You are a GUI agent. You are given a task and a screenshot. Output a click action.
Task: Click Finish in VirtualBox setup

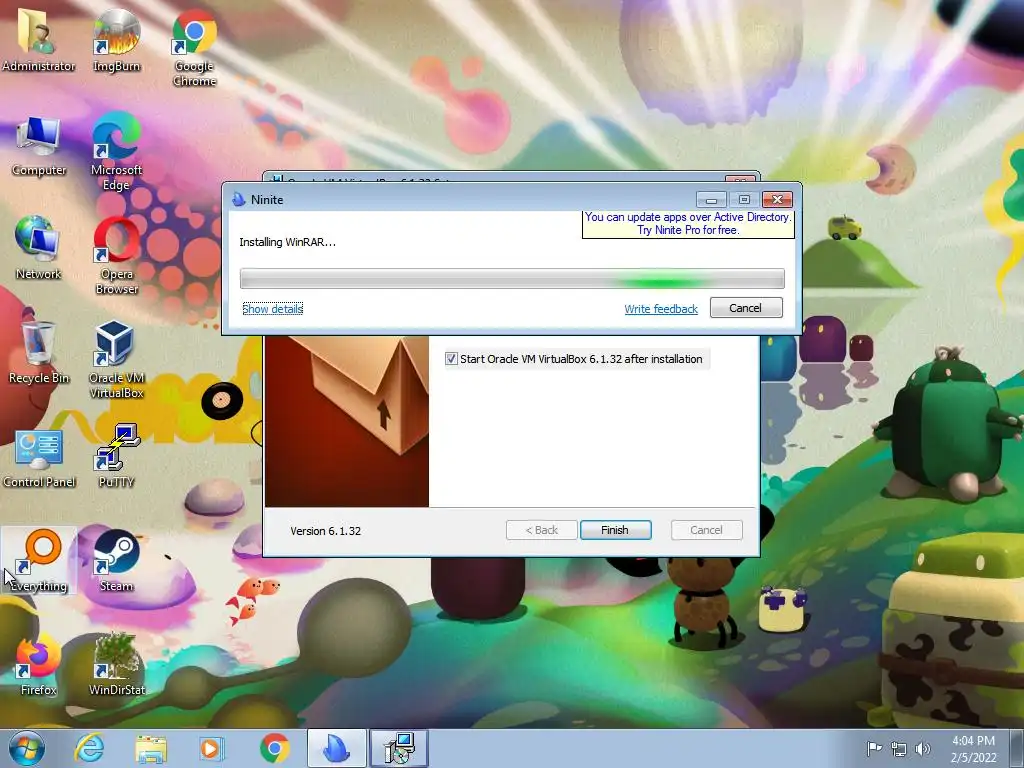[615, 530]
